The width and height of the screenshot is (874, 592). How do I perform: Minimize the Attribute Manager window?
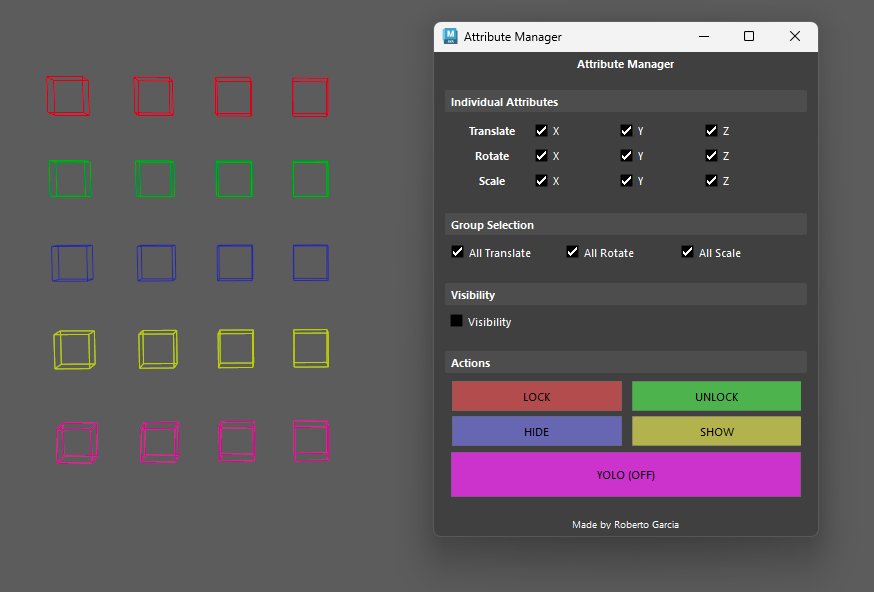pyautogui.click(x=704, y=36)
